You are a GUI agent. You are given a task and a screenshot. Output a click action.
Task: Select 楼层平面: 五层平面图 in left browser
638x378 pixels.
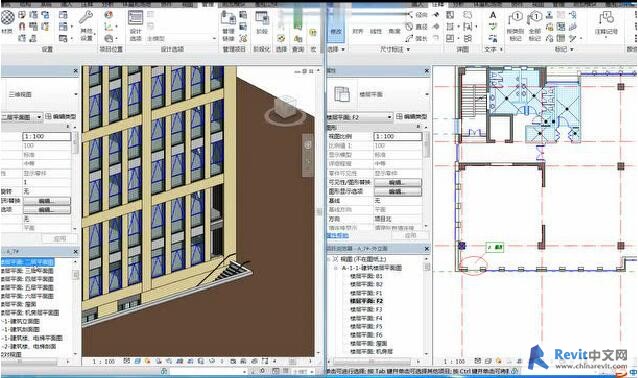(28, 288)
